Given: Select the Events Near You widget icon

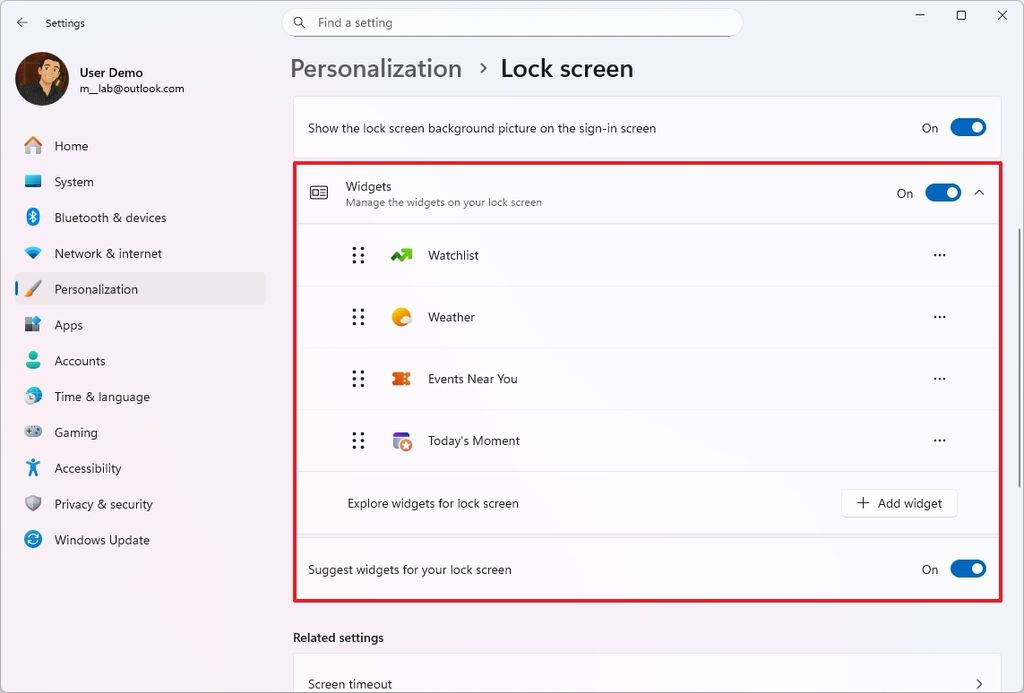Looking at the screenshot, I should [401, 379].
